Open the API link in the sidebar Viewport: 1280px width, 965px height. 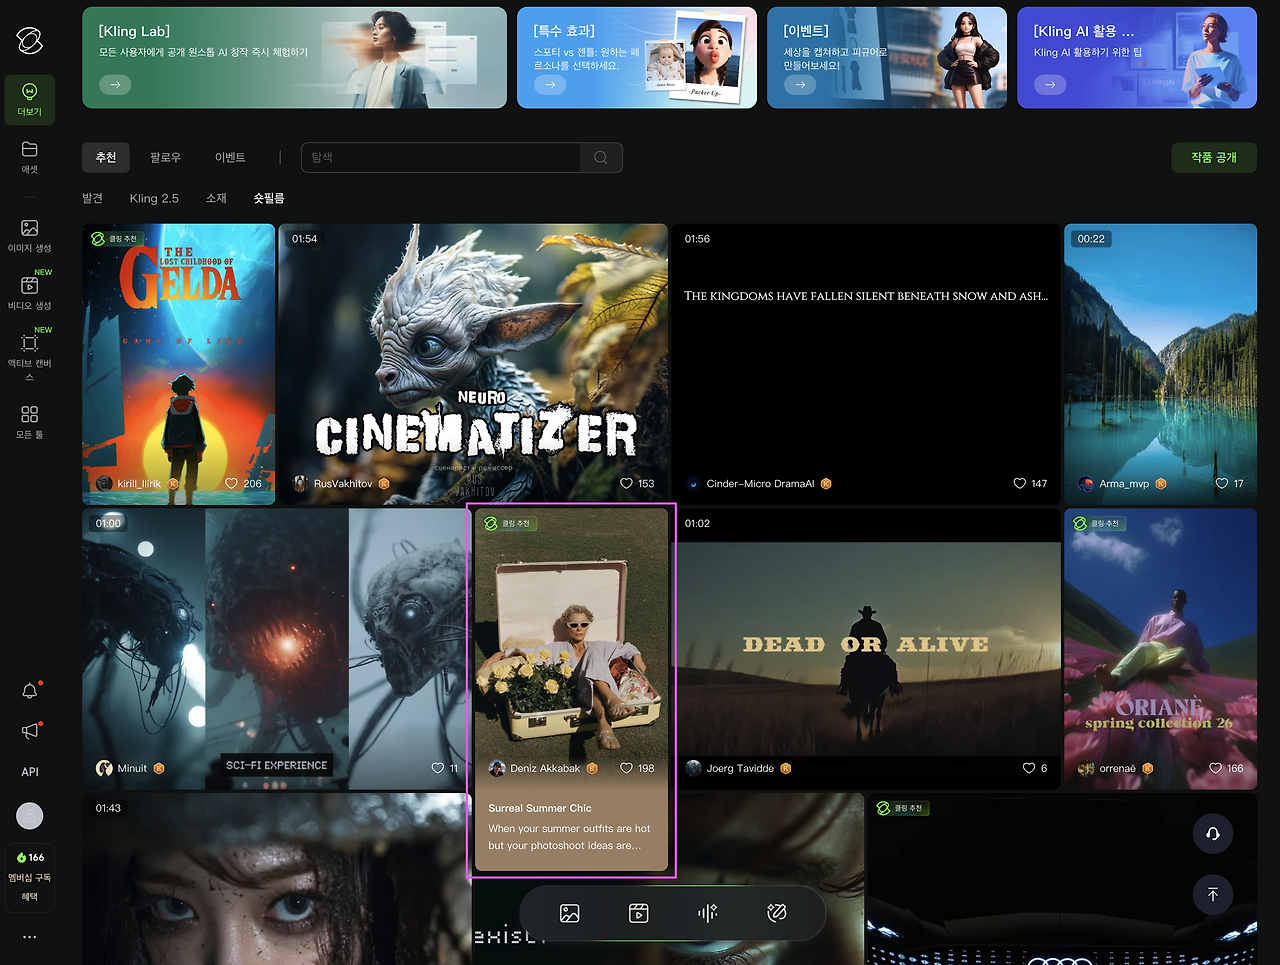[x=30, y=772]
